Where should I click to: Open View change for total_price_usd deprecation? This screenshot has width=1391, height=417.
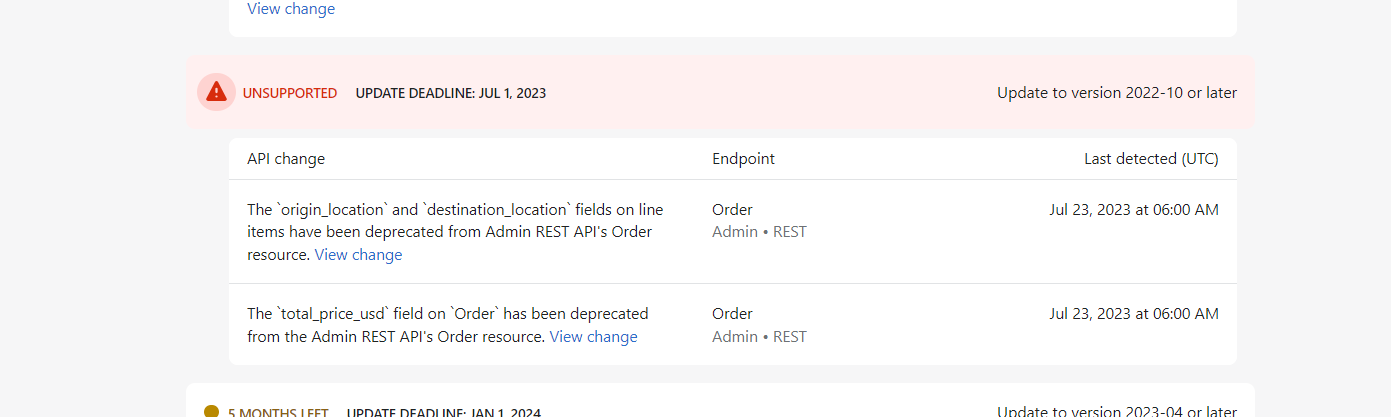coord(593,337)
